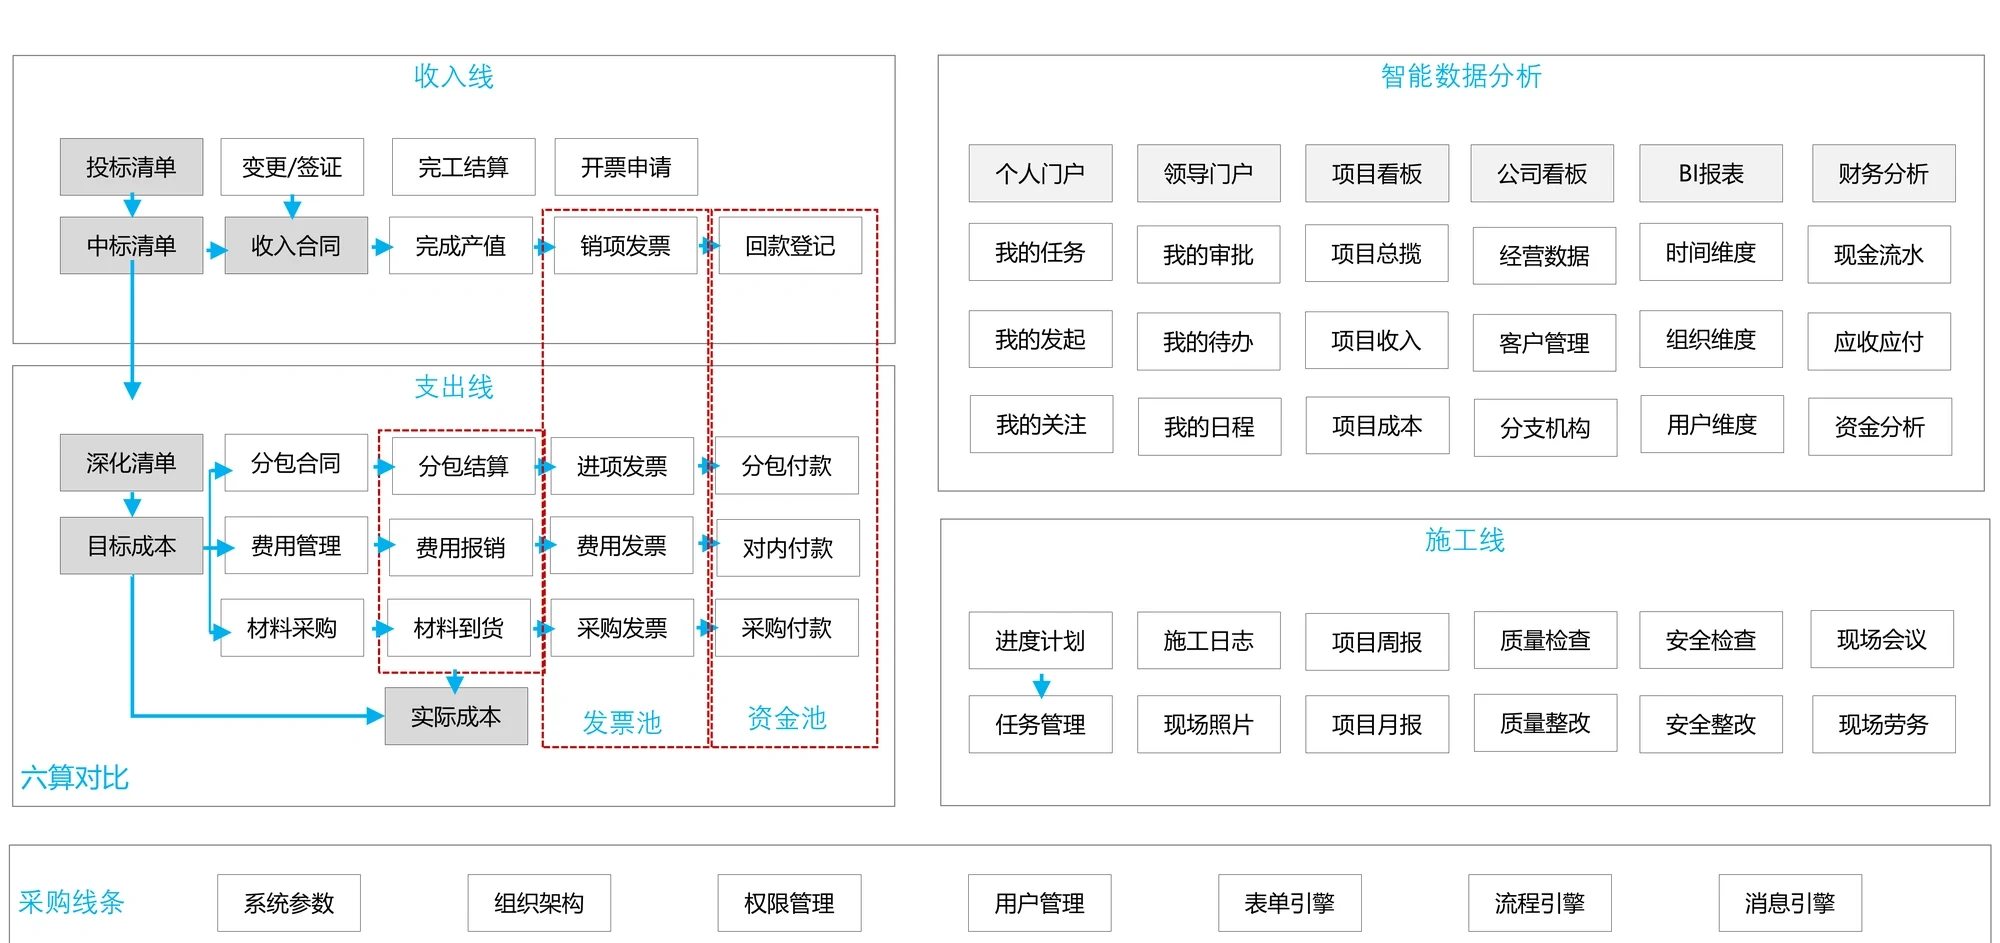
Task: Click the 费用管理 box
Action: 296,545
